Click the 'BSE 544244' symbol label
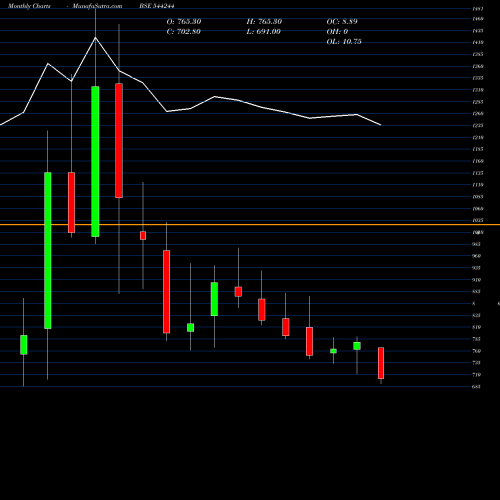Screen dimensions: 500x500 (157, 6)
